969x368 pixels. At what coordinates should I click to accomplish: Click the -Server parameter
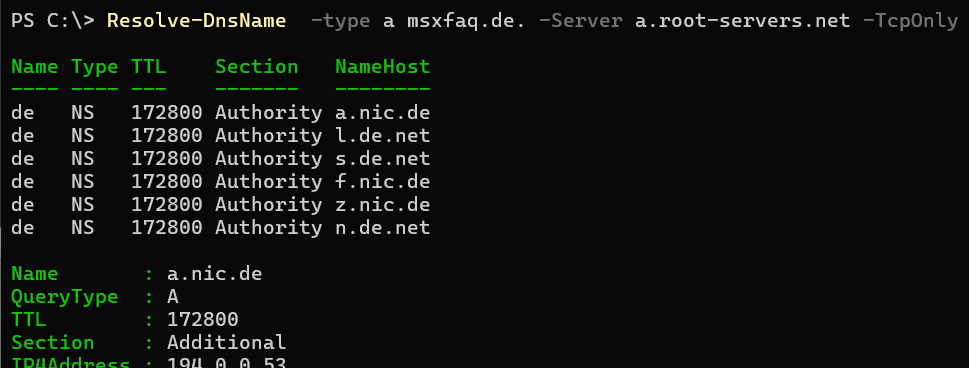pos(581,21)
